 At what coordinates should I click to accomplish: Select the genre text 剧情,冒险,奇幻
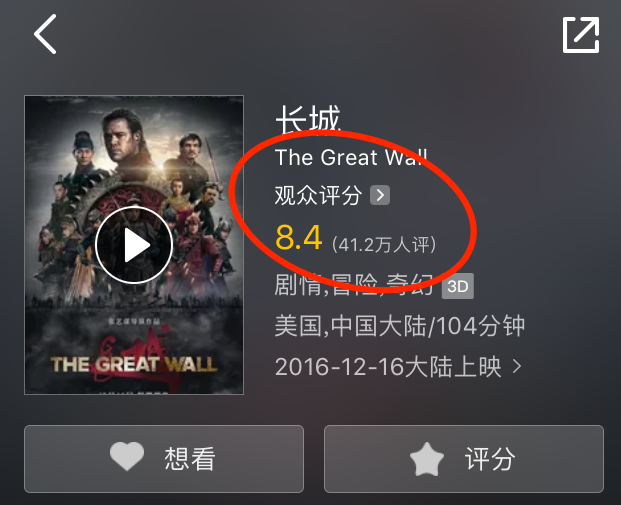click(354, 285)
